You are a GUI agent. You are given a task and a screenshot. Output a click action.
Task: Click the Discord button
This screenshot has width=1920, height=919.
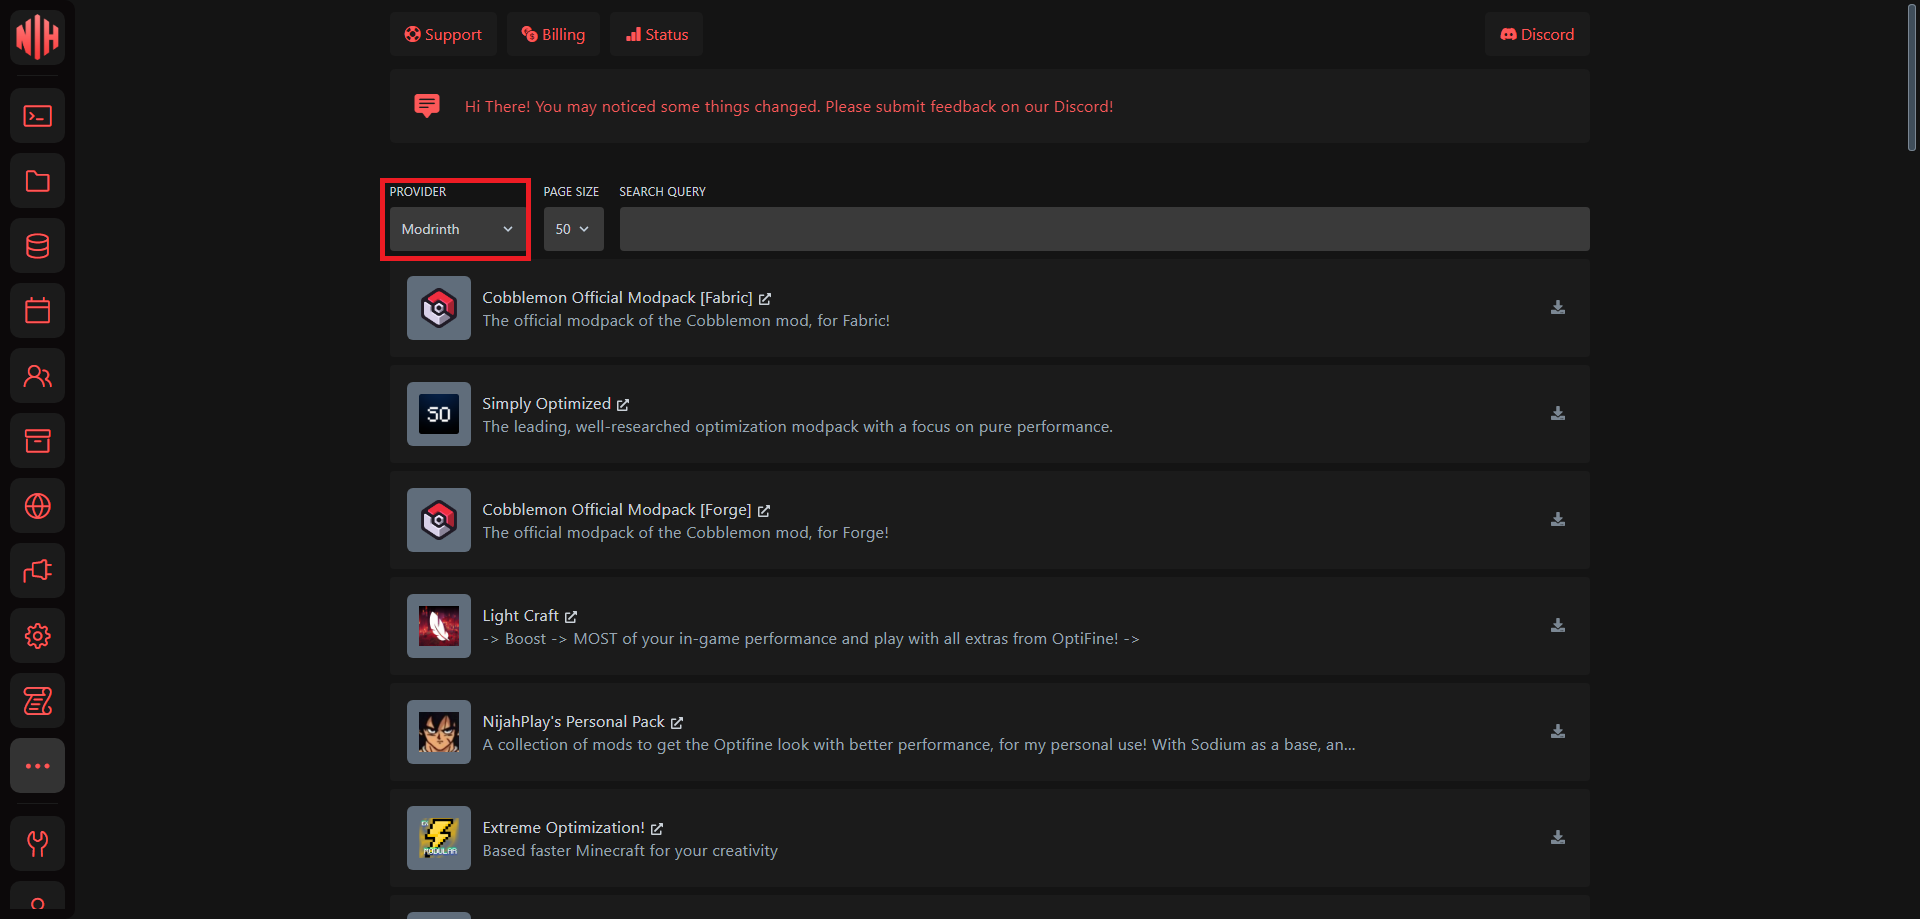(x=1537, y=34)
